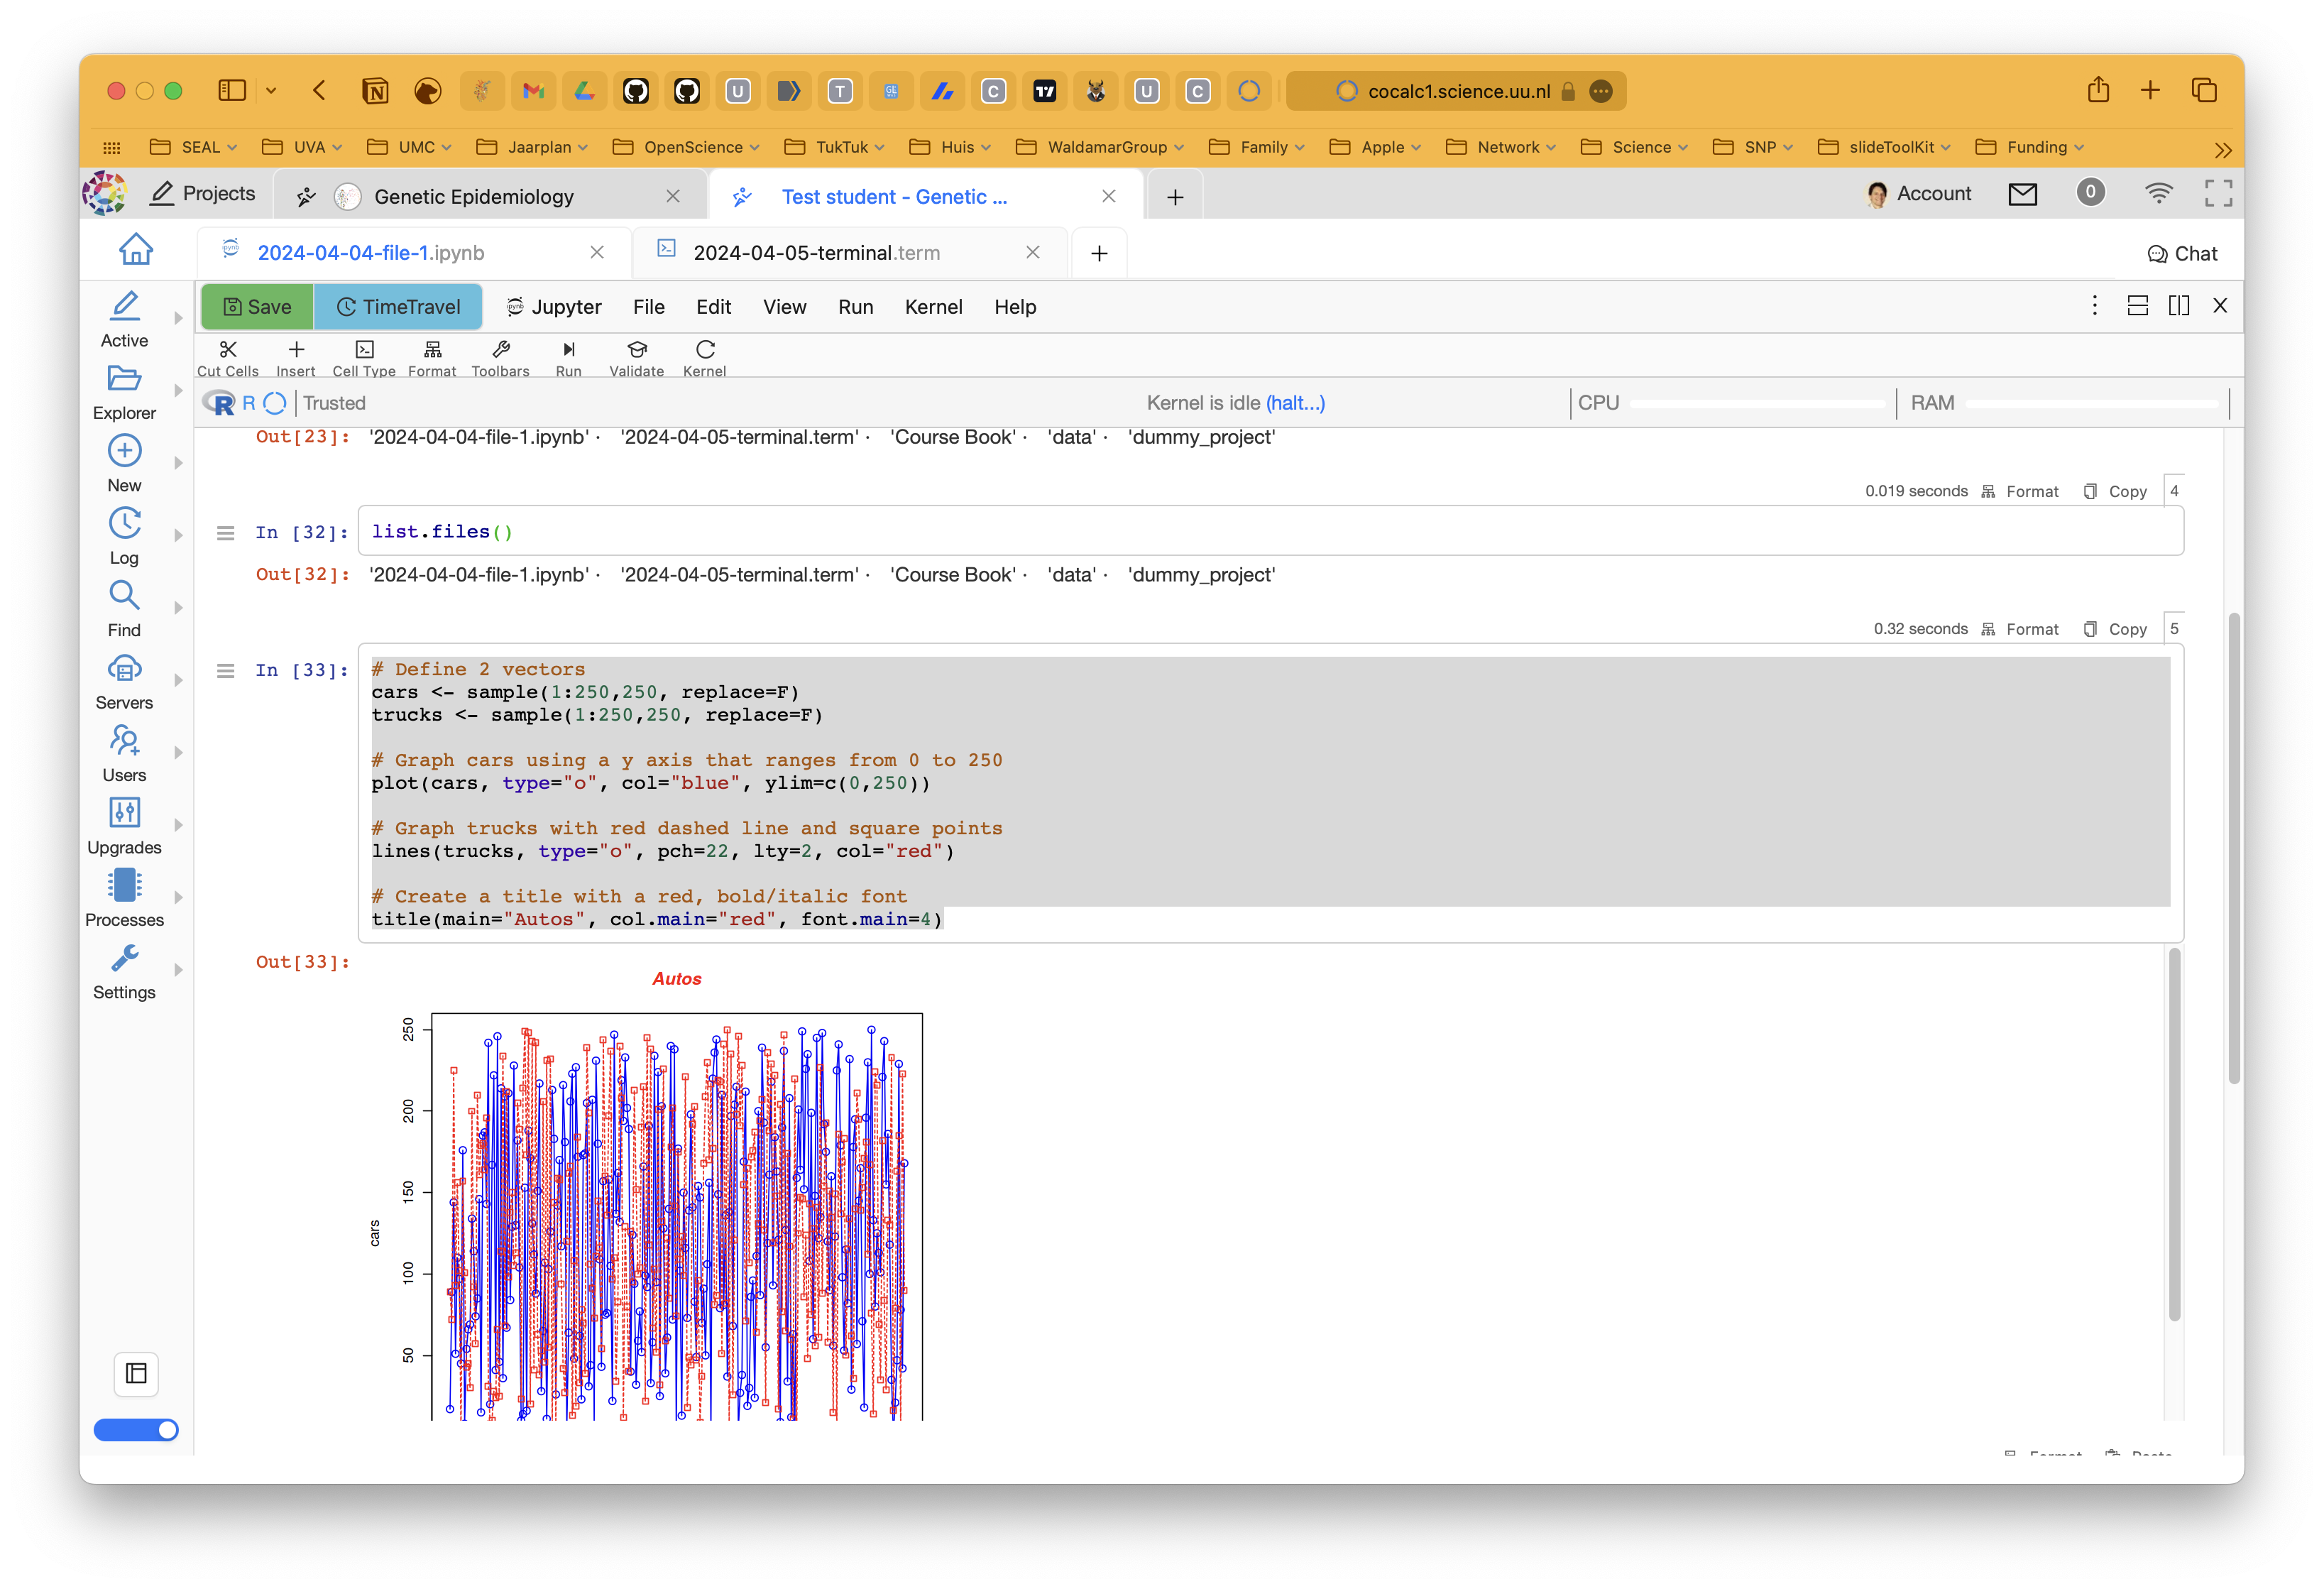Expand the Explorer flyout arrow
The image size is (2324, 1589).
tap(178, 391)
